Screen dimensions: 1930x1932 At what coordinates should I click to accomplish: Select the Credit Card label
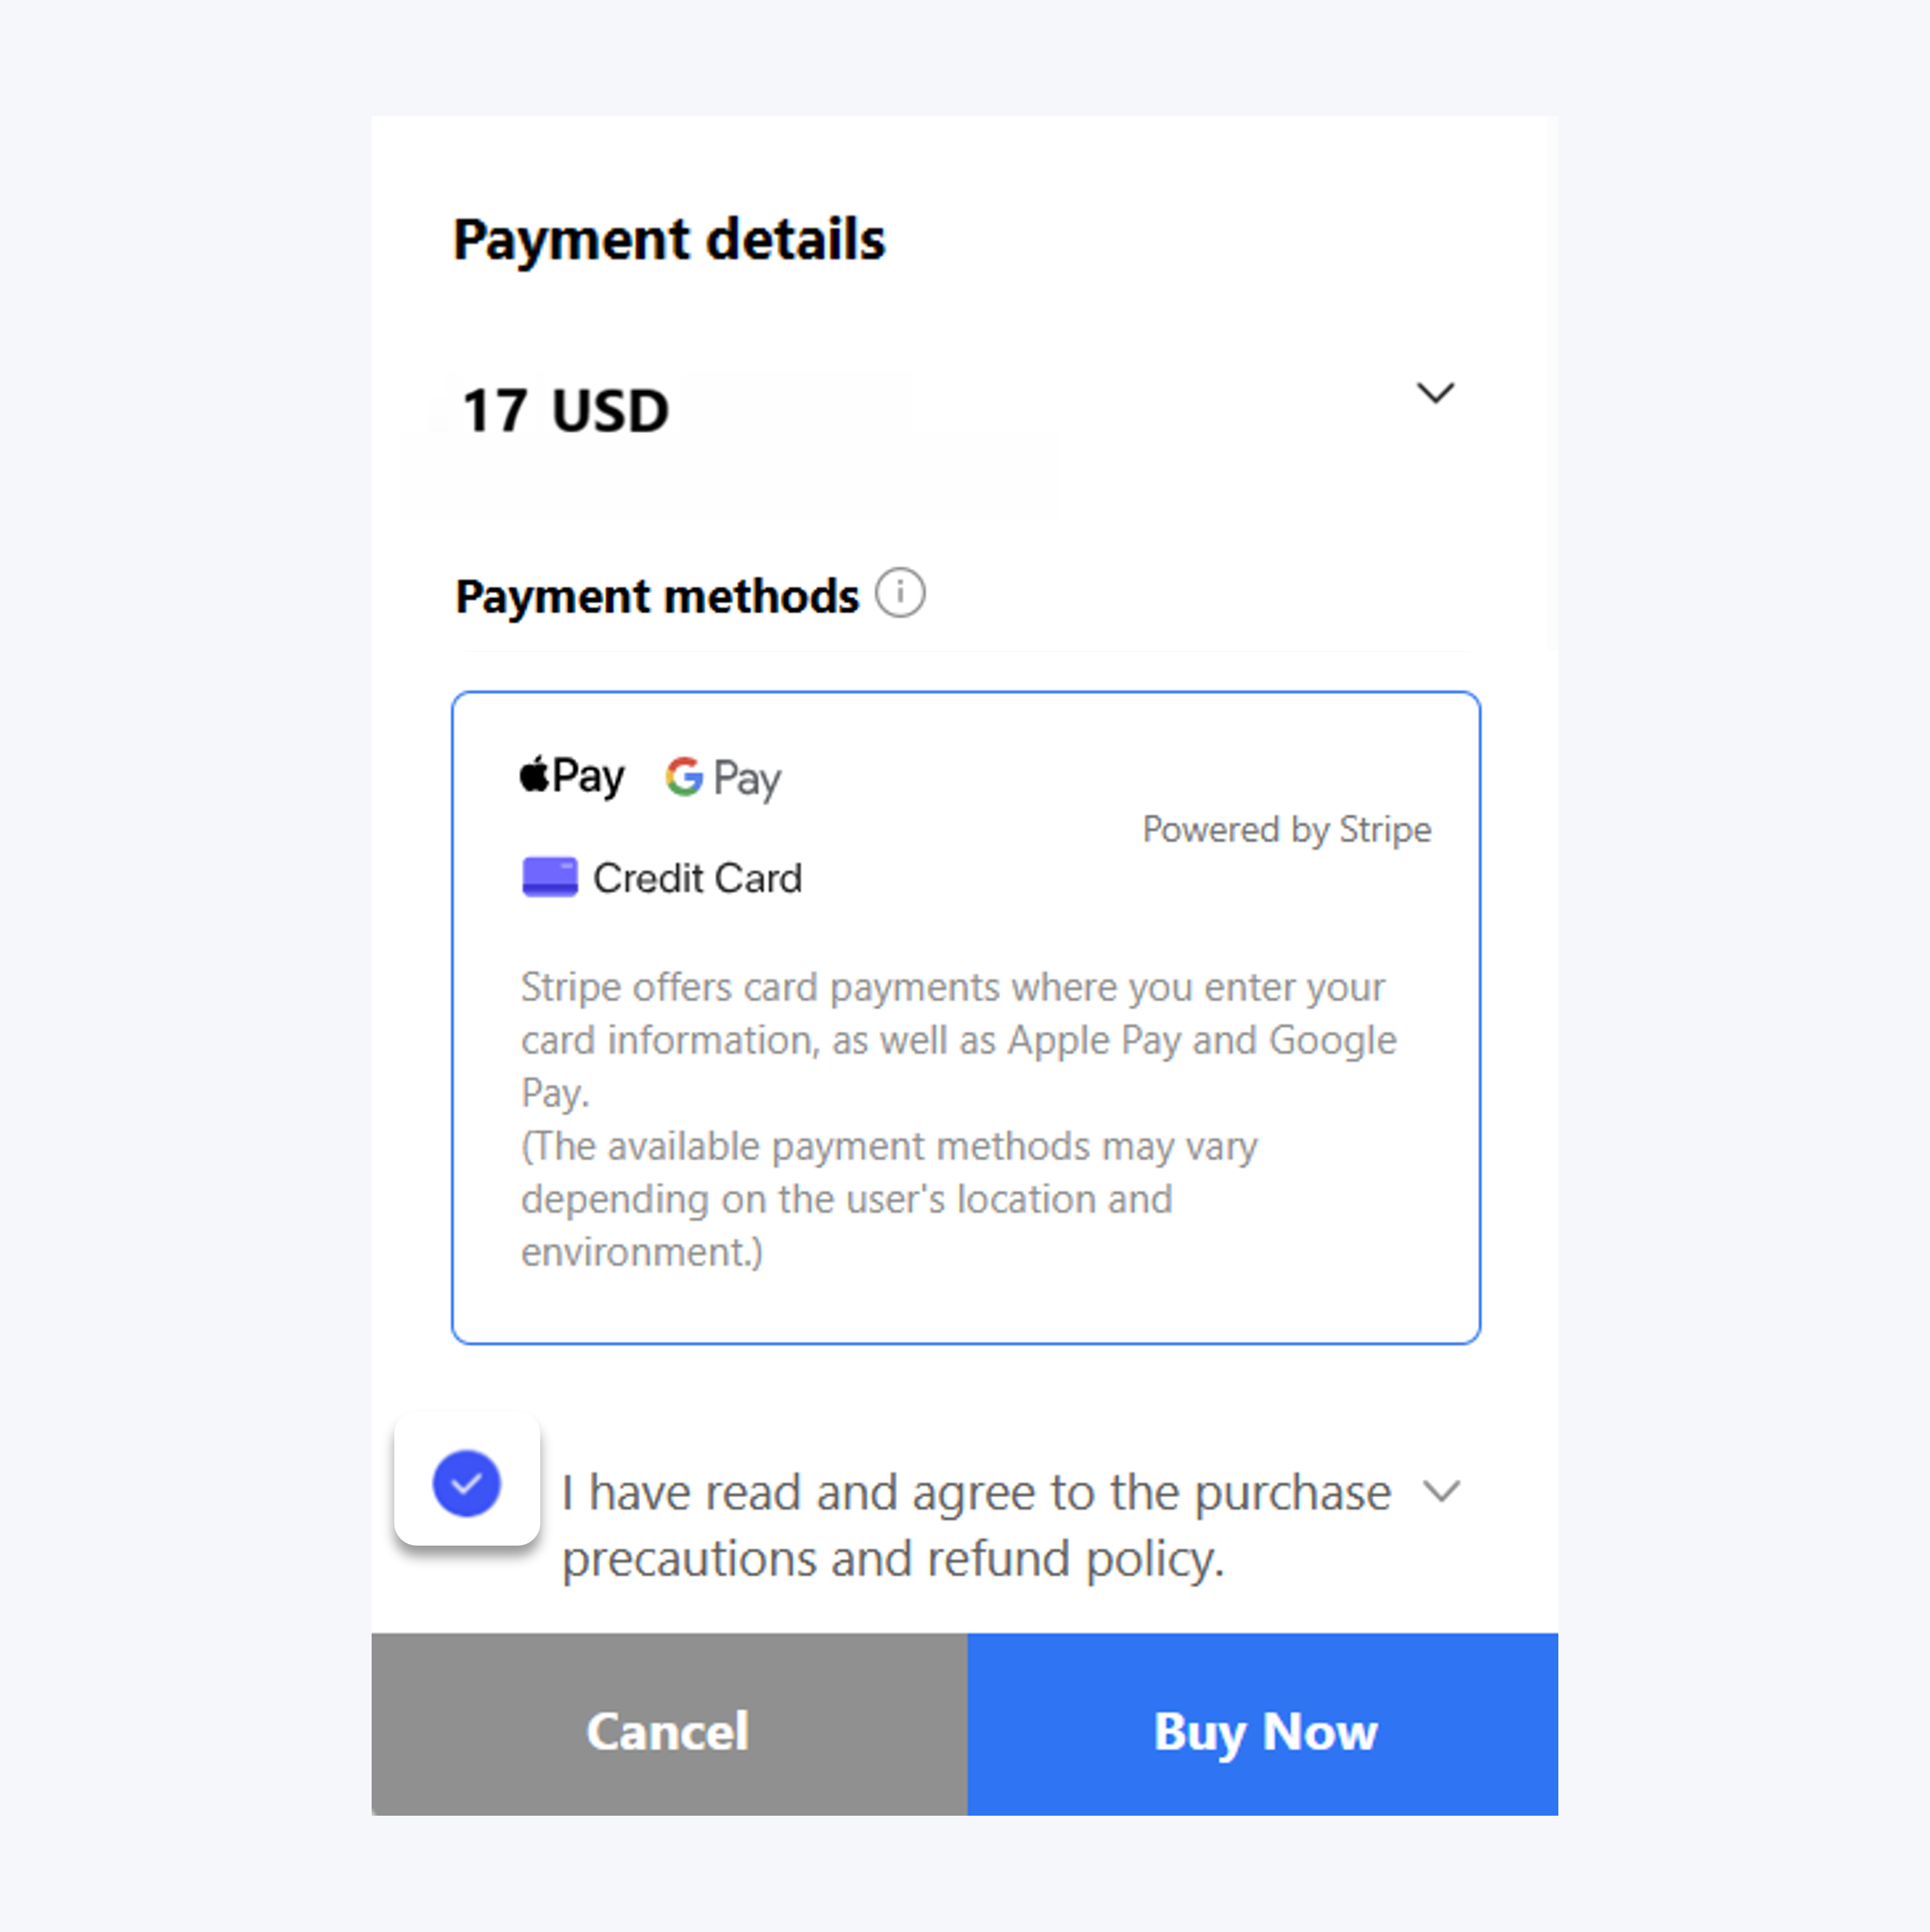[x=697, y=878]
